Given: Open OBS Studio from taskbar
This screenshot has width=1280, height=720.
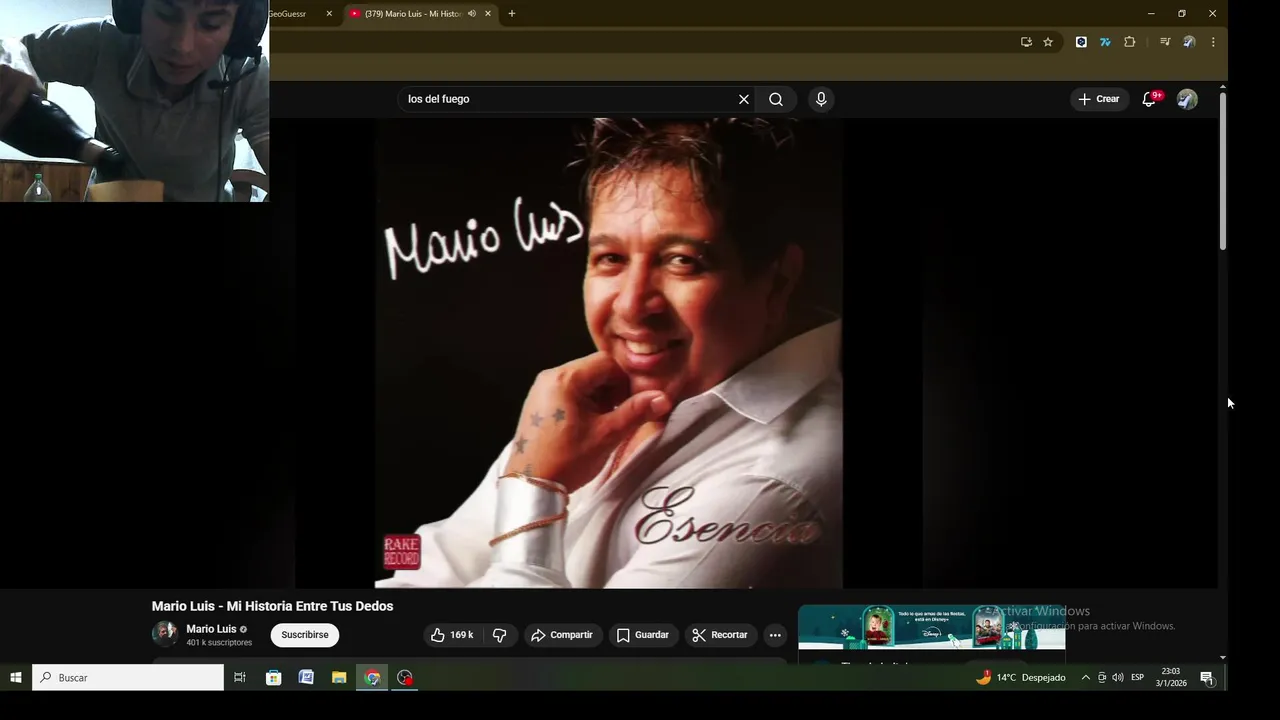Looking at the screenshot, I should pos(405,677).
